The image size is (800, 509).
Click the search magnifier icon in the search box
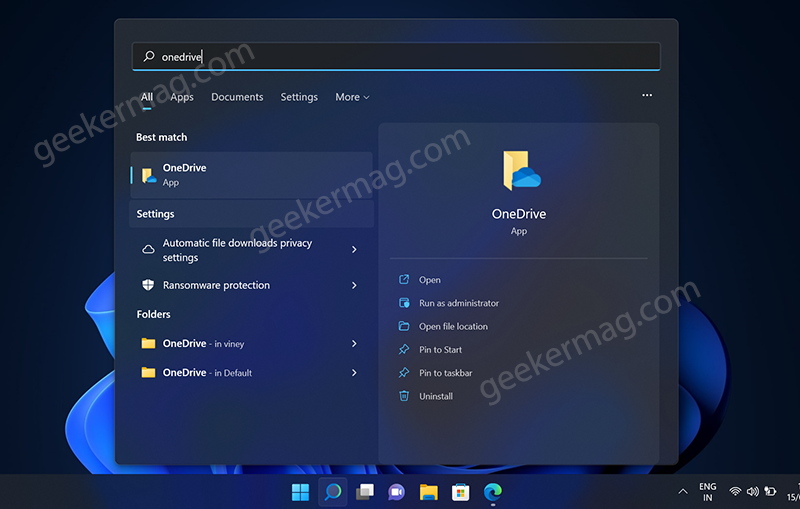[148, 56]
